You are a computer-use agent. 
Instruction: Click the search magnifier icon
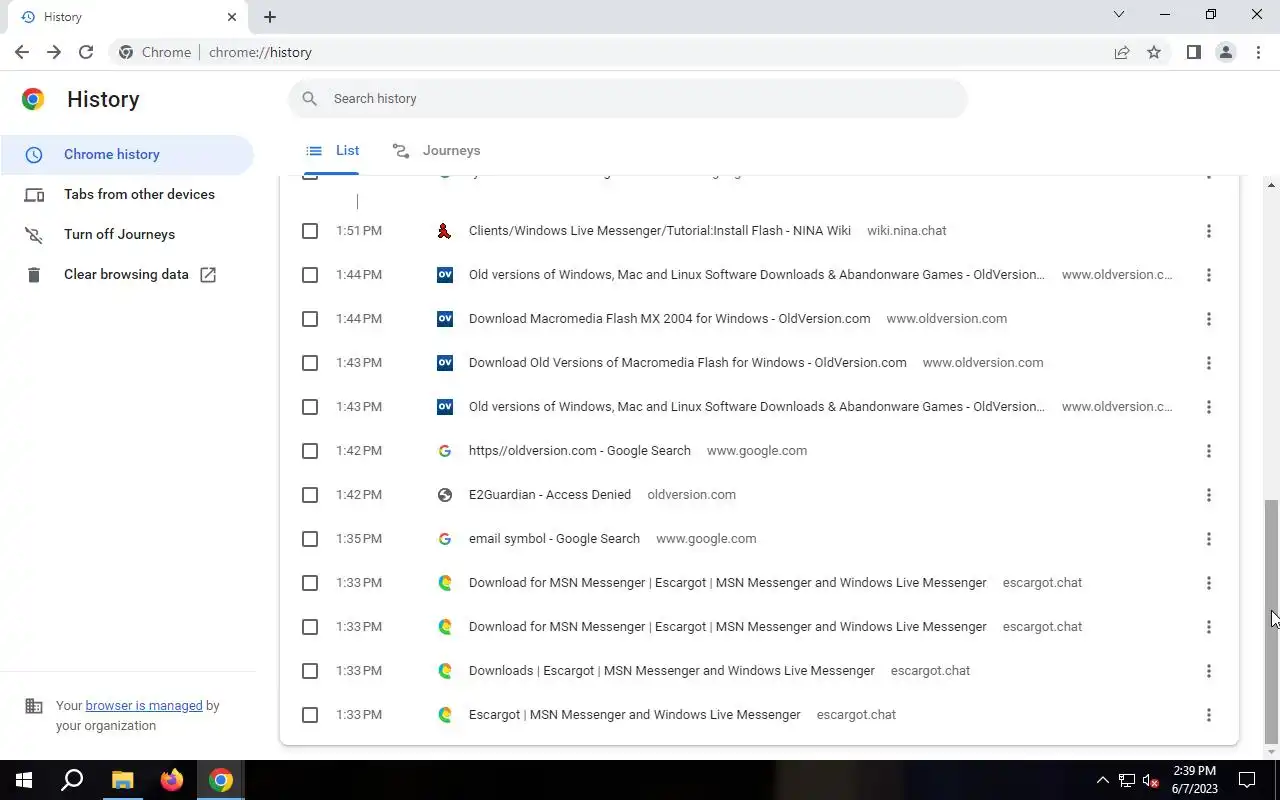click(310, 98)
